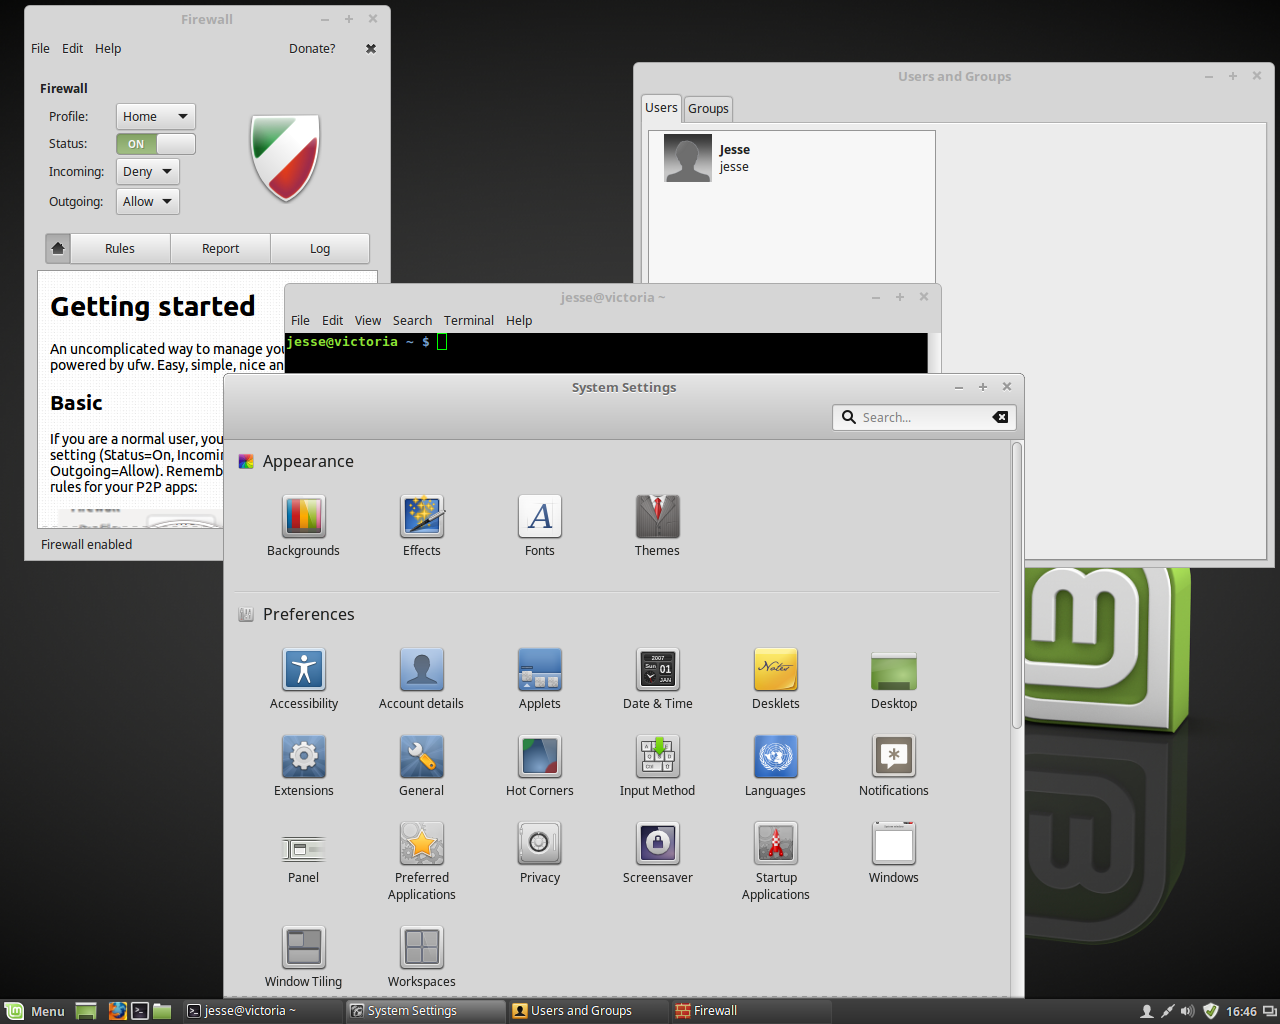Viewport: 1280px width, 1024px height.
Task: Click the update manager shield tray icon
Action: pos(1210,1011)
